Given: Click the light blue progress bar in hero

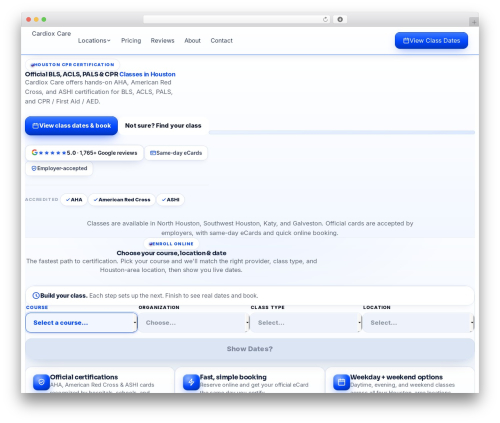Looking at the screenshot, I should click(342, 132).
